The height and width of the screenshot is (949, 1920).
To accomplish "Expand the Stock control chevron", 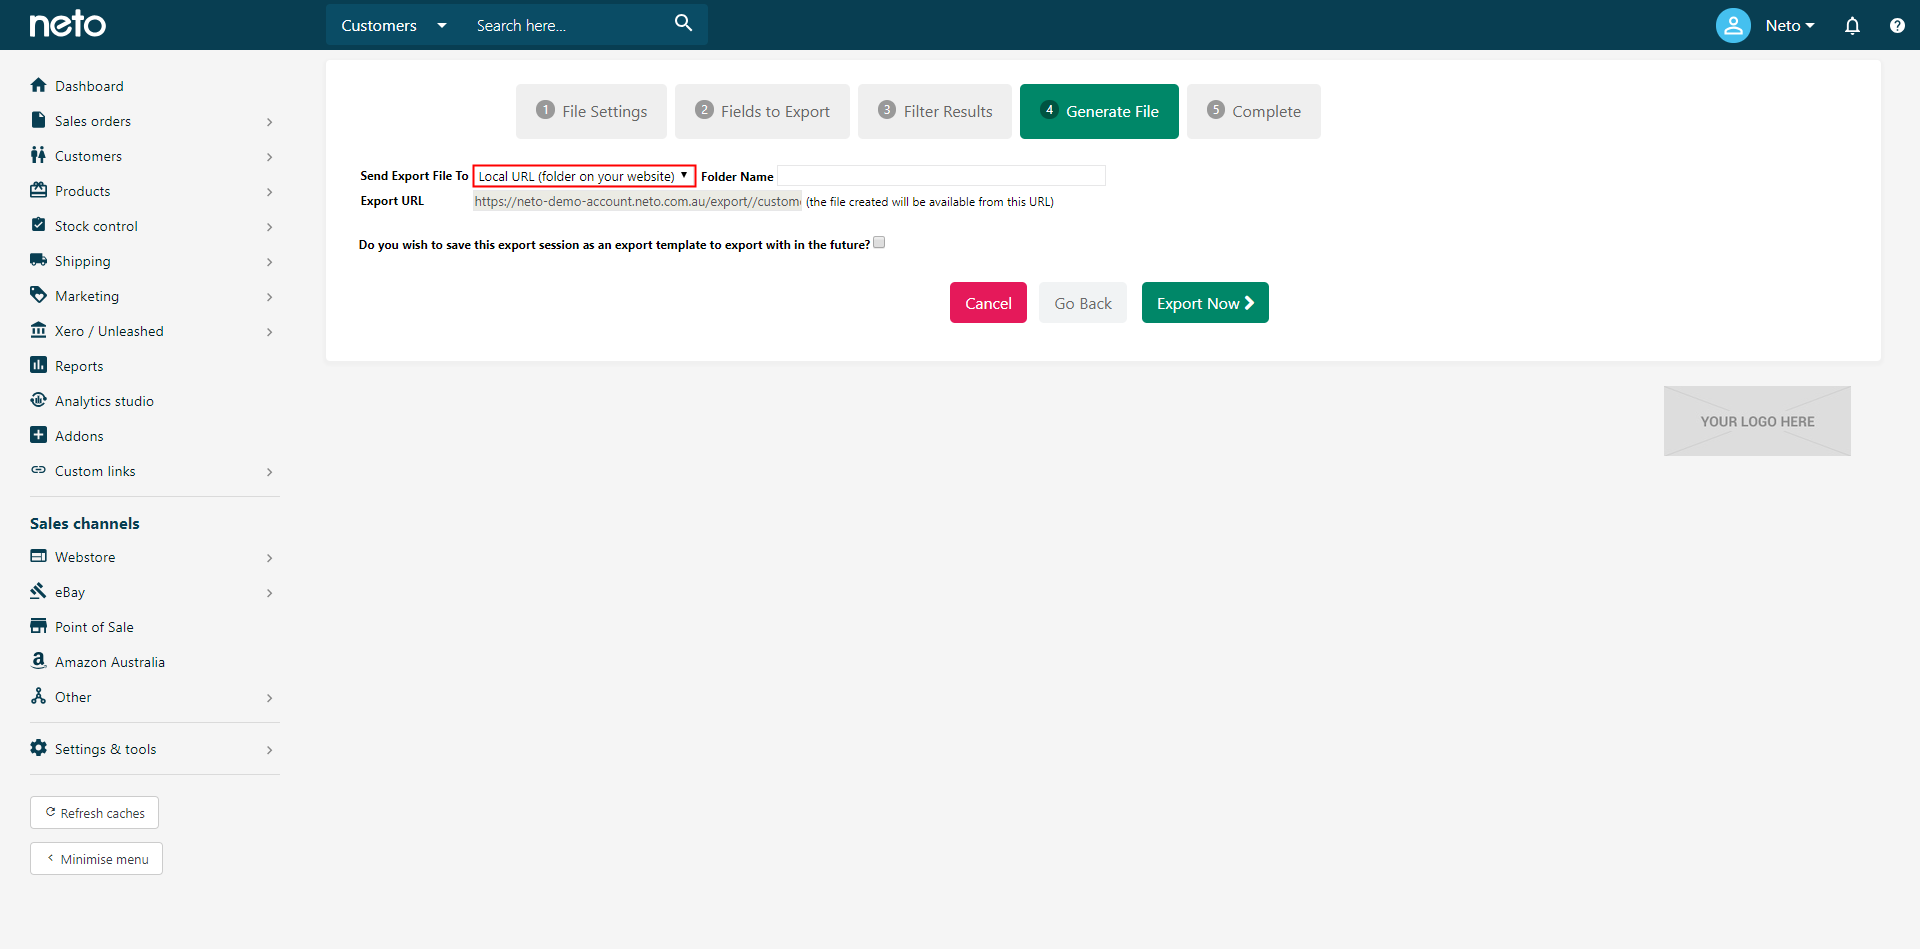I will pyautogui.click(x=269, y=227).
